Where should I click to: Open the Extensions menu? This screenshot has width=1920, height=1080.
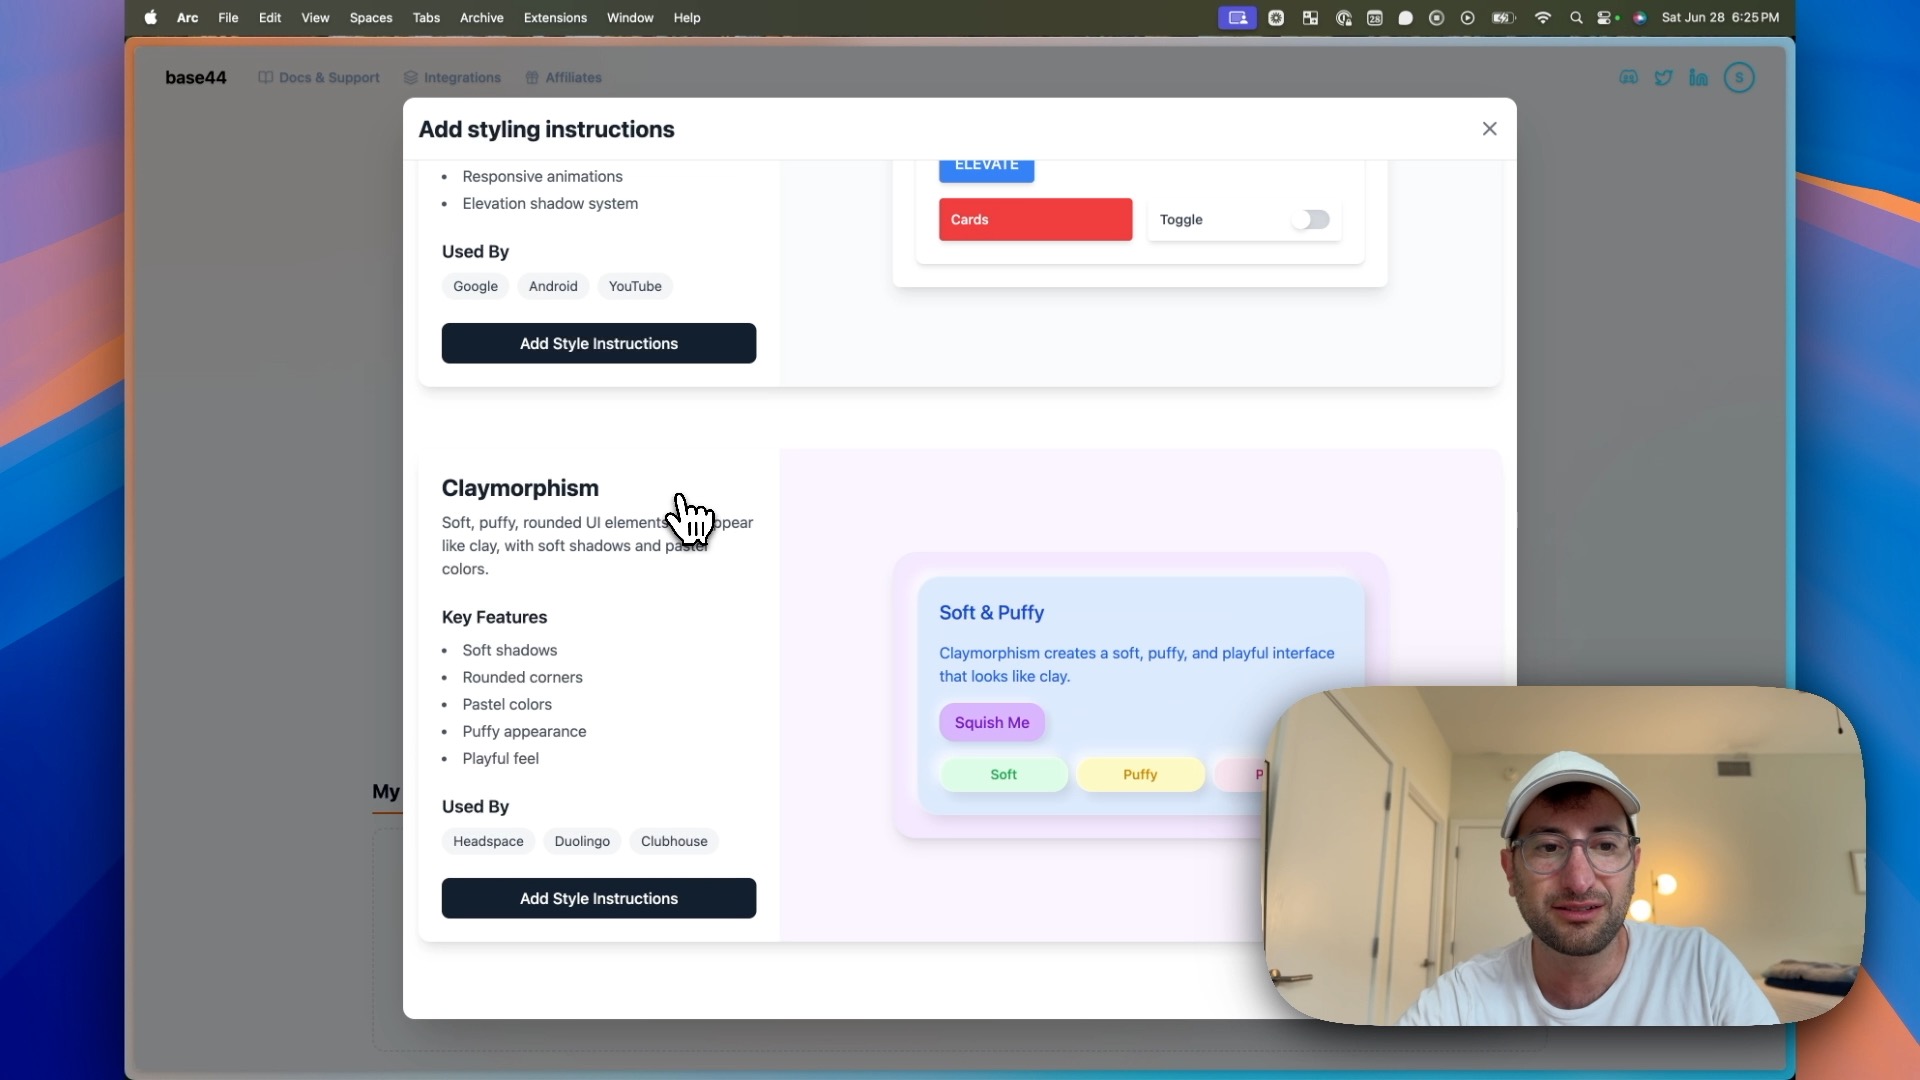tap(554, 17)
